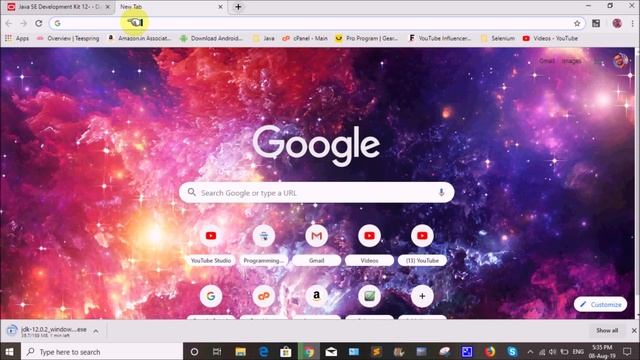Screen dimensions: 640x360
Task: Switch to Java SE Development Kit 12 tab
Action: 58,7
